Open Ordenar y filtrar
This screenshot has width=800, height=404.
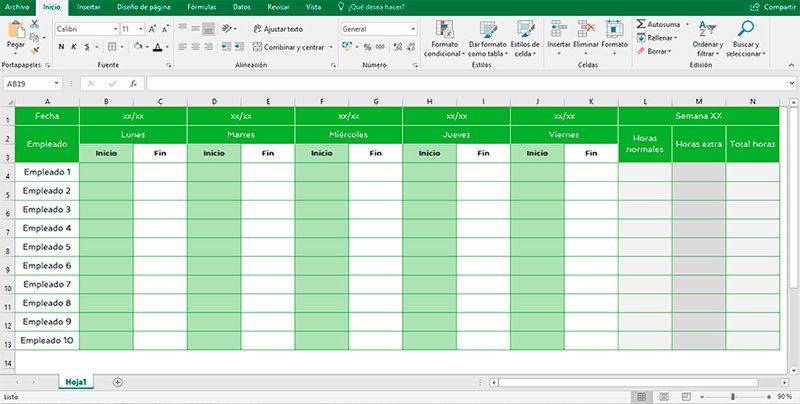[707, 38]
